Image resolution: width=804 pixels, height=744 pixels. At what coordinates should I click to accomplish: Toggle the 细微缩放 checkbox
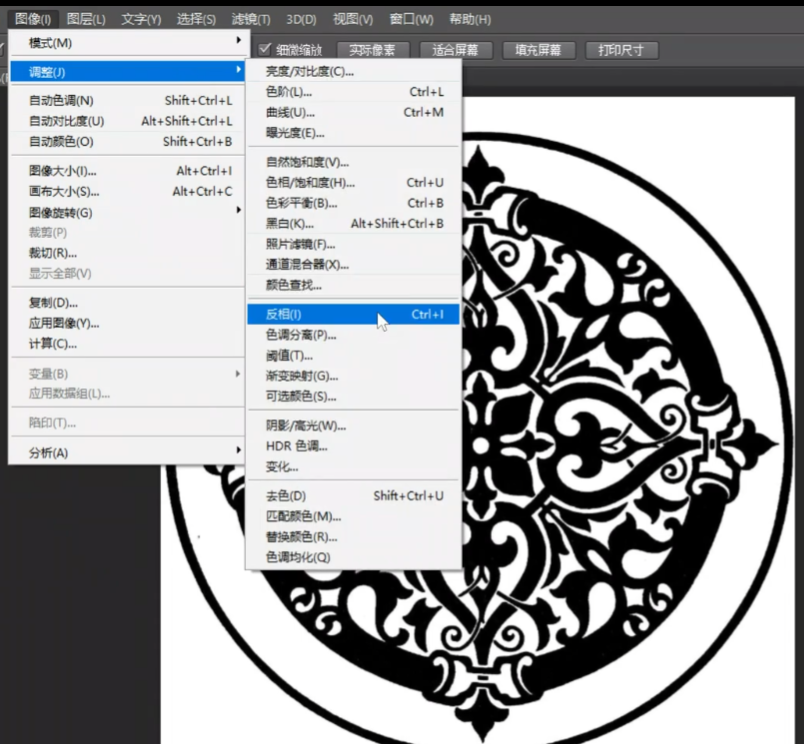click(265, 49)
